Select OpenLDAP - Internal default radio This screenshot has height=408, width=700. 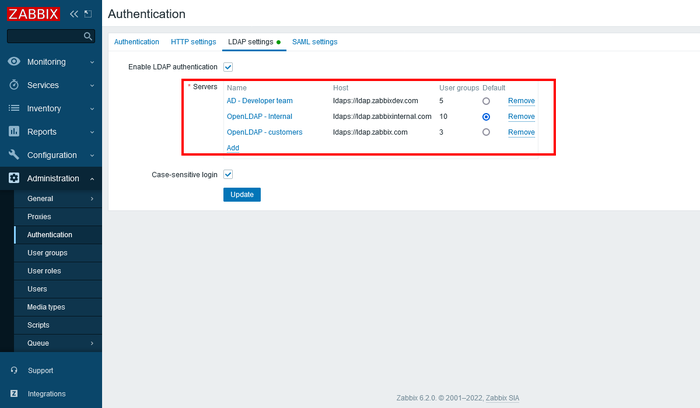click(x=486, y=117)
